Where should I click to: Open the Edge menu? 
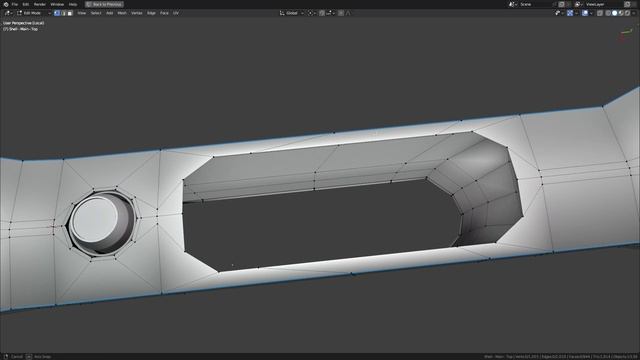151,13
